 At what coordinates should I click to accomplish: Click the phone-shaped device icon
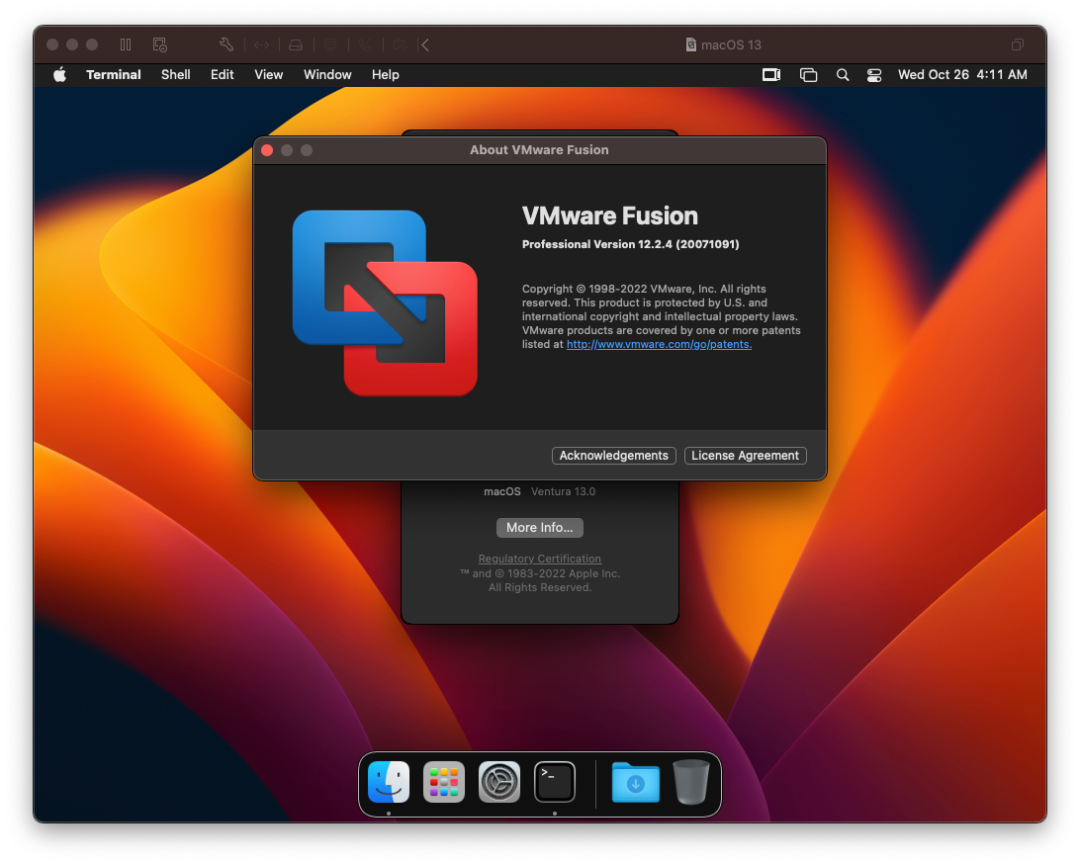pos(365,45)
